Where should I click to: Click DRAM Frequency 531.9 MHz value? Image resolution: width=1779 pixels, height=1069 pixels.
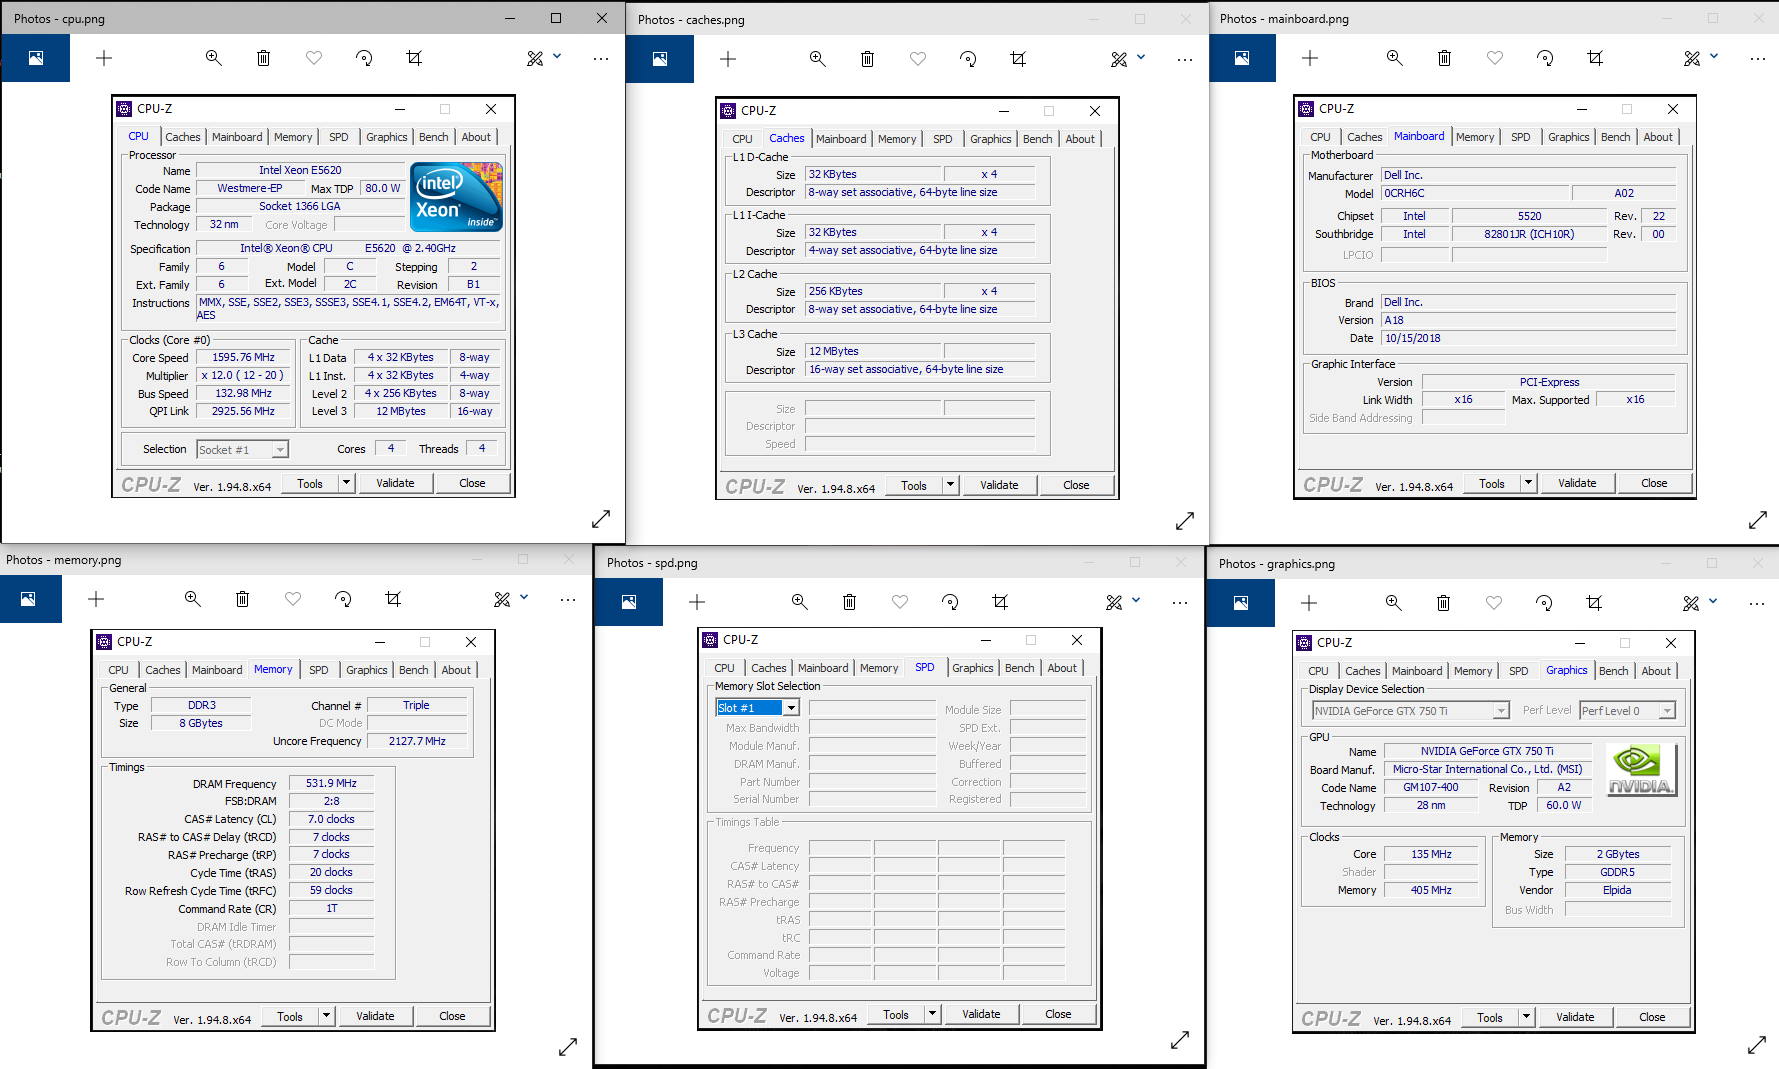coord(331,783)
